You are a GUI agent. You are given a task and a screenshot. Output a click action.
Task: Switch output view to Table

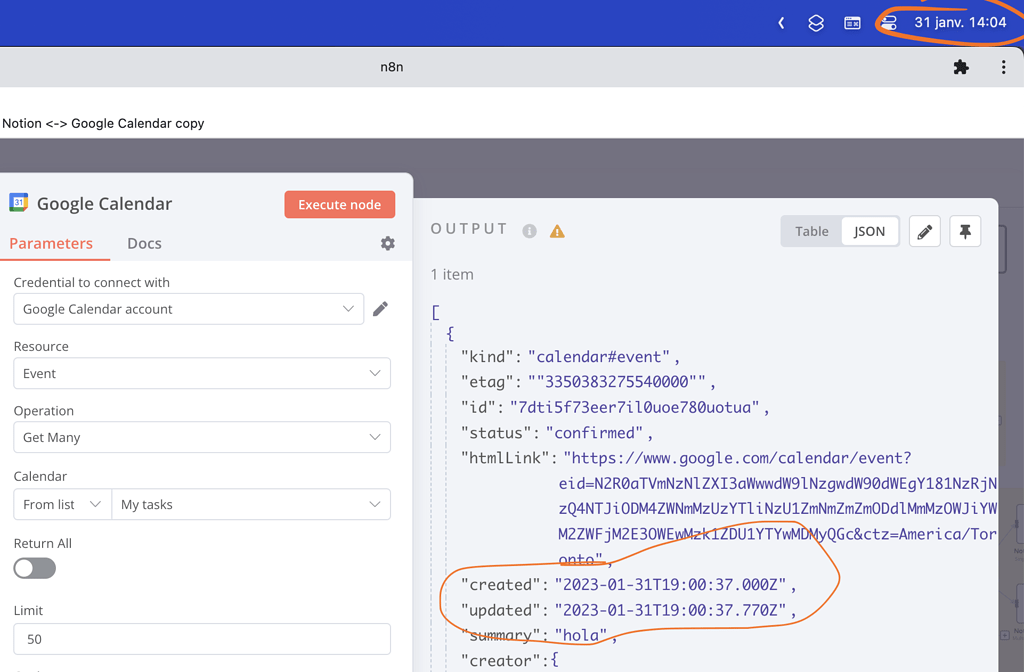pos(811,231)
